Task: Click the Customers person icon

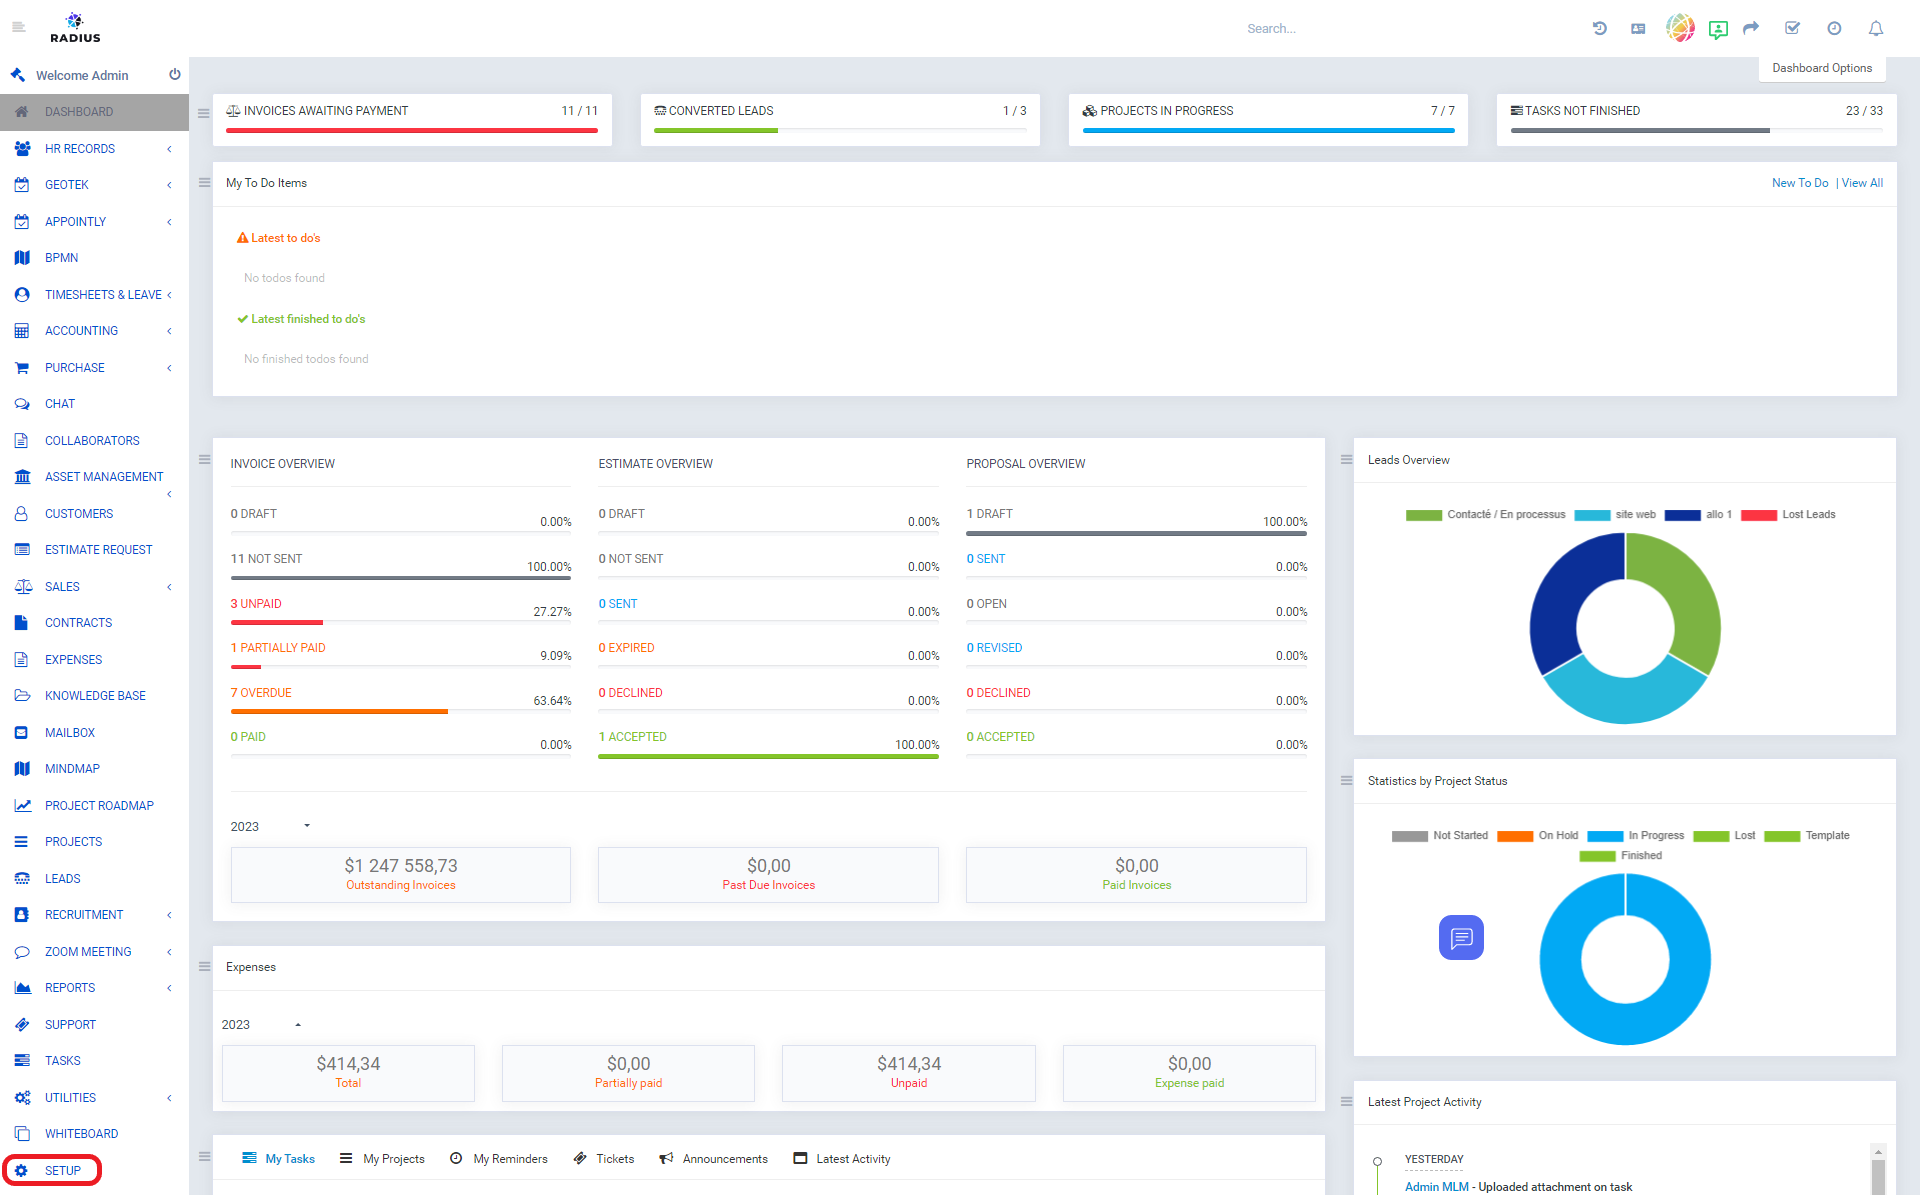Action: tap(21, 513)
